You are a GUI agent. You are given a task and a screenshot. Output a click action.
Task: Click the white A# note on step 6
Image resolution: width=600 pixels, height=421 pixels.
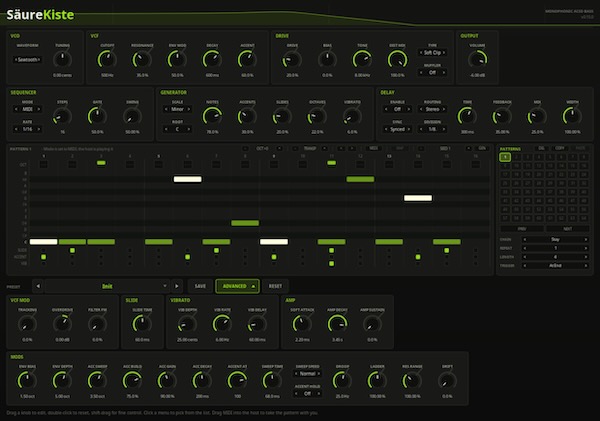pyautogui.click(x=188, y=179)
